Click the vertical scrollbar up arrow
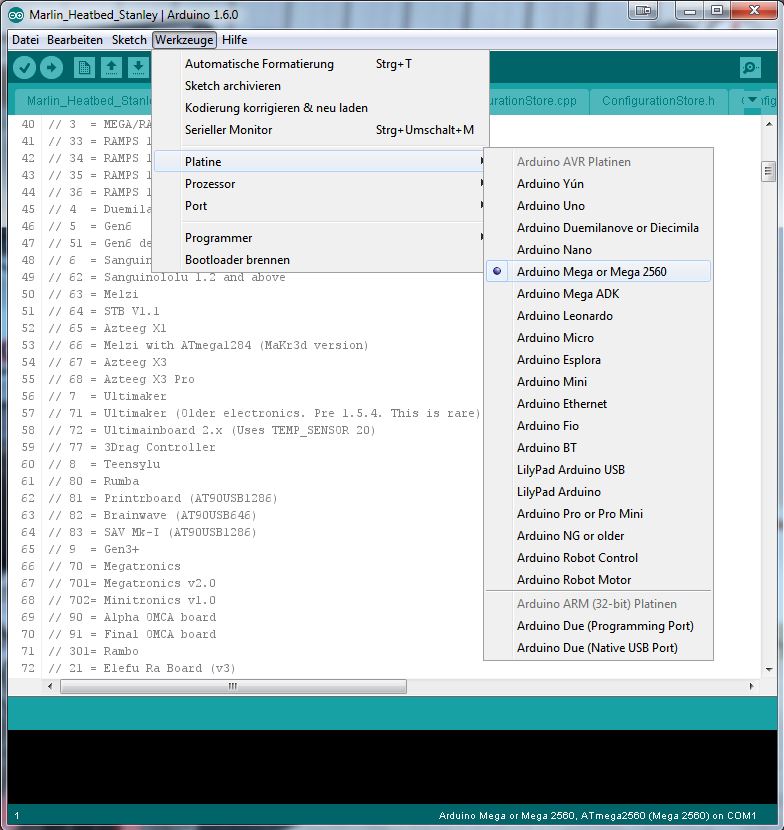 point(769,124)
